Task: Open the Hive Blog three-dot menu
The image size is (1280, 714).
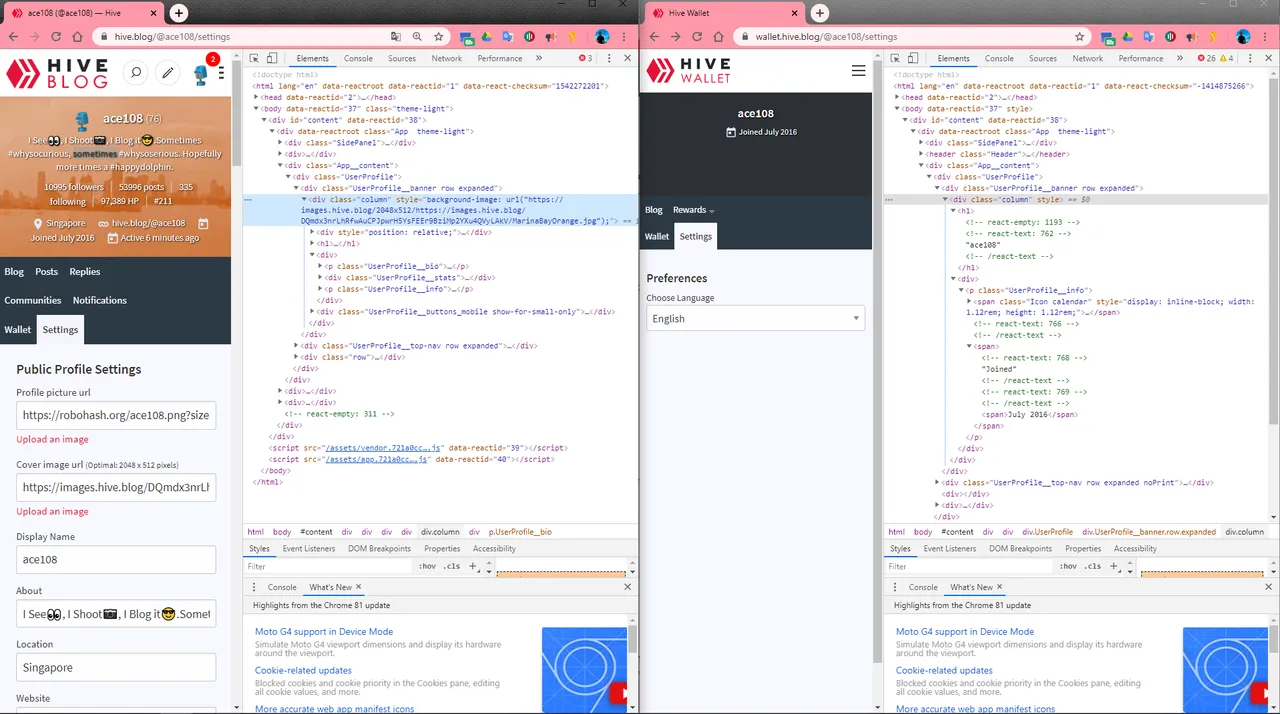Action: pyautogui.click(x=222, y=73)
